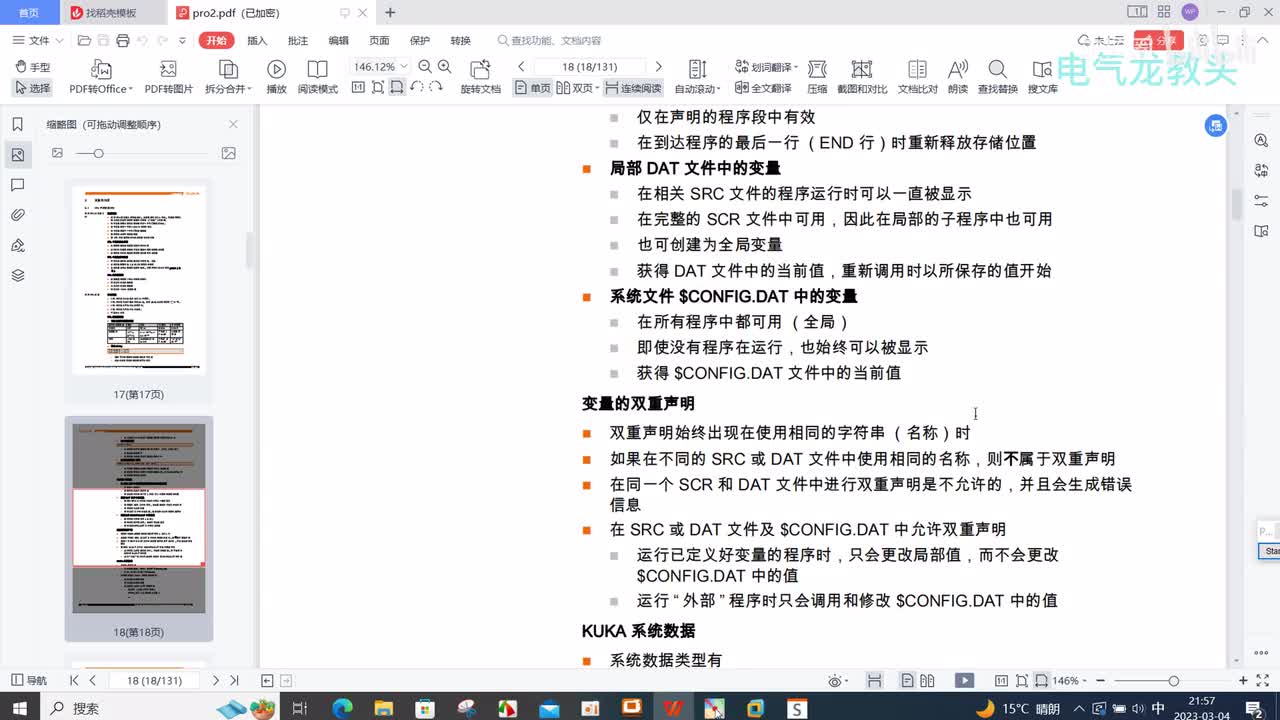Open the 保护 ribbon tab
1280x720 pixels.
point(420,40)
